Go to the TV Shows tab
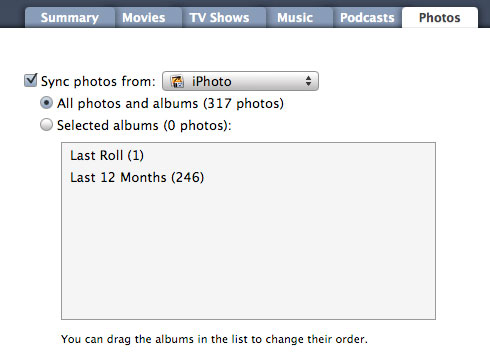 (x=219, y=18)
